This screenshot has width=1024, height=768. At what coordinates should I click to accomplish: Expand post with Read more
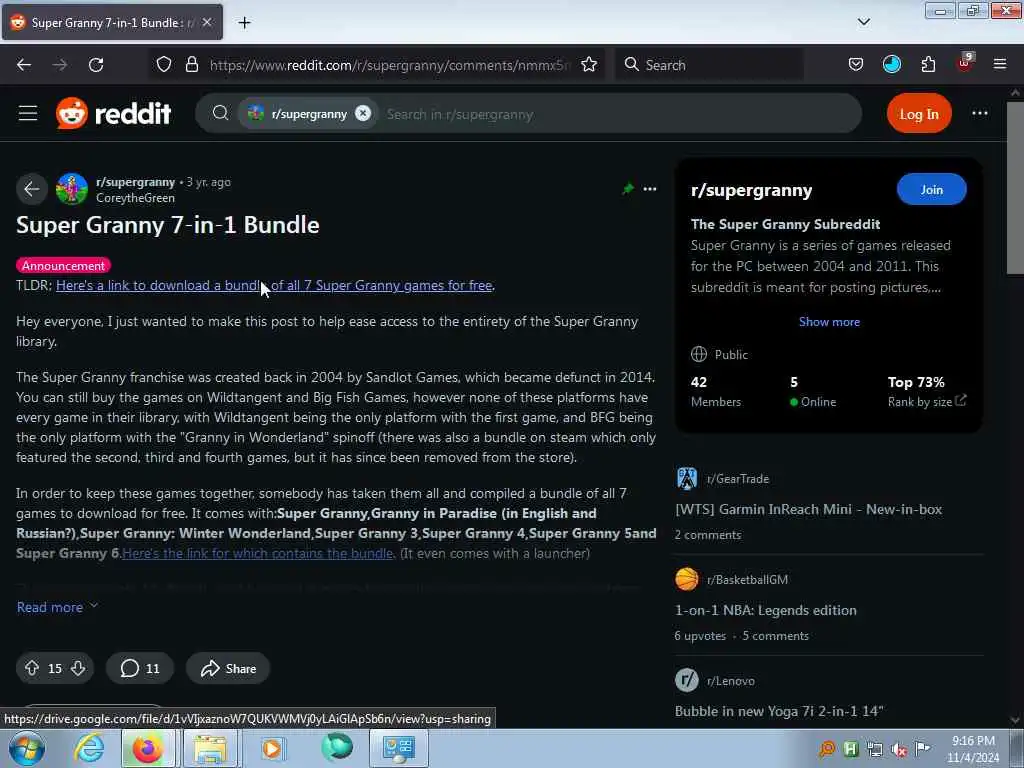pyautogui.click(x=57, y=607)
